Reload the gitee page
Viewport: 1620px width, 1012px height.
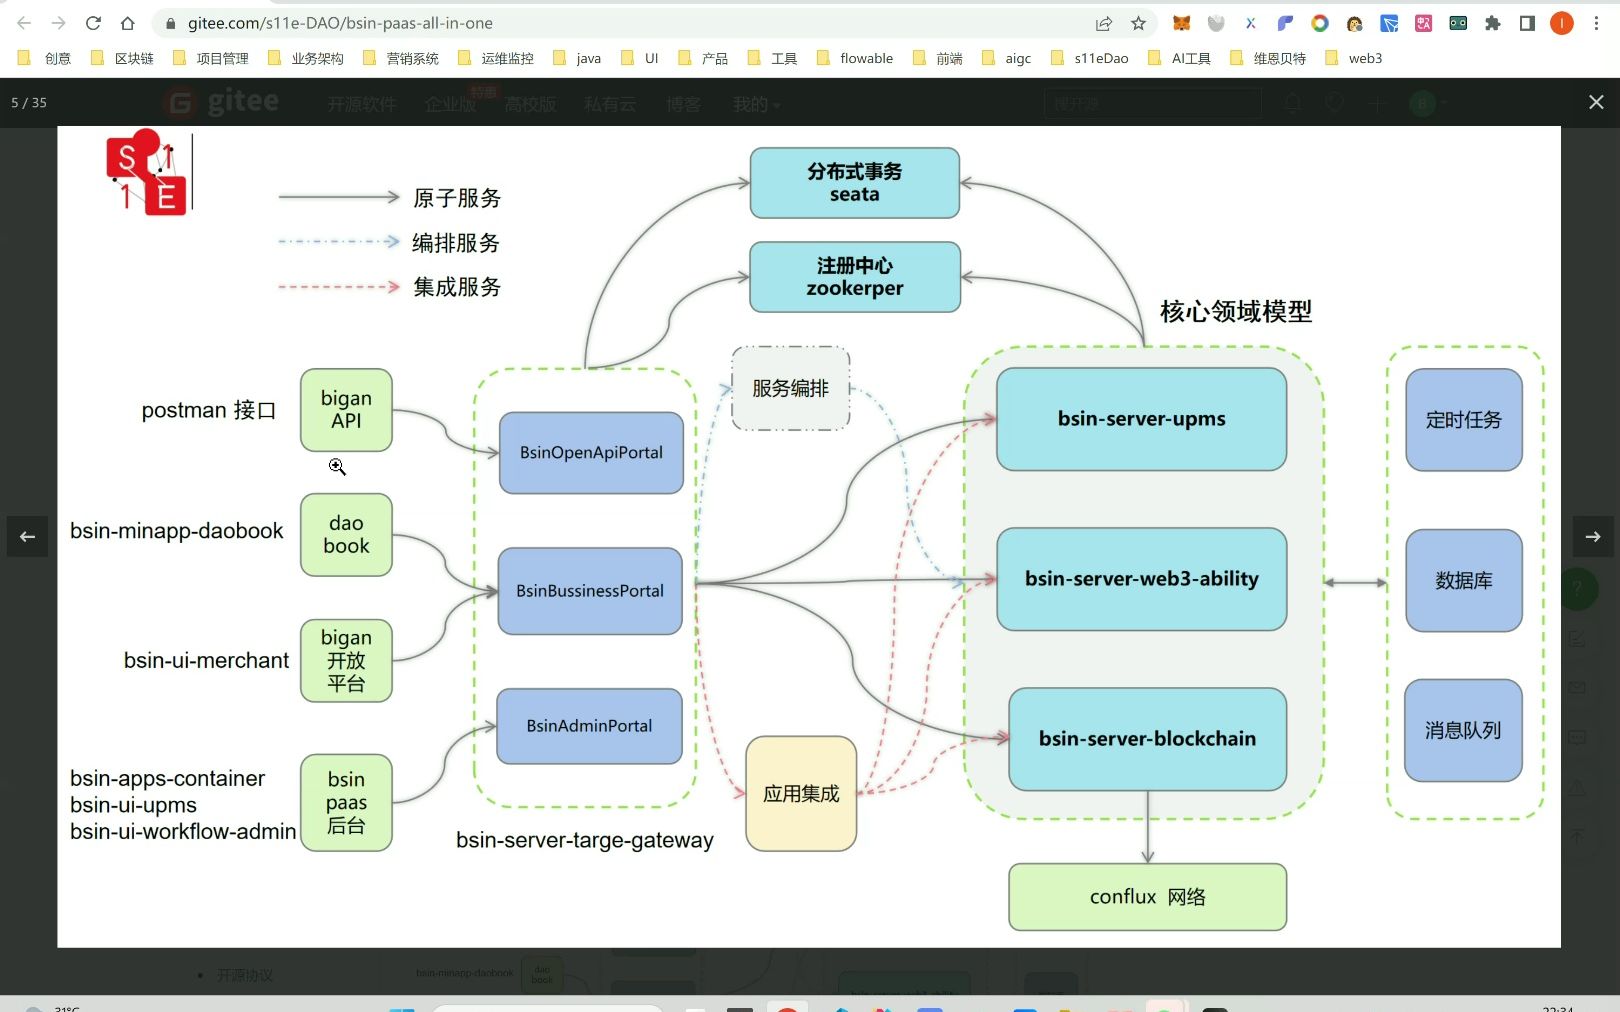click(x=93, y=23)
